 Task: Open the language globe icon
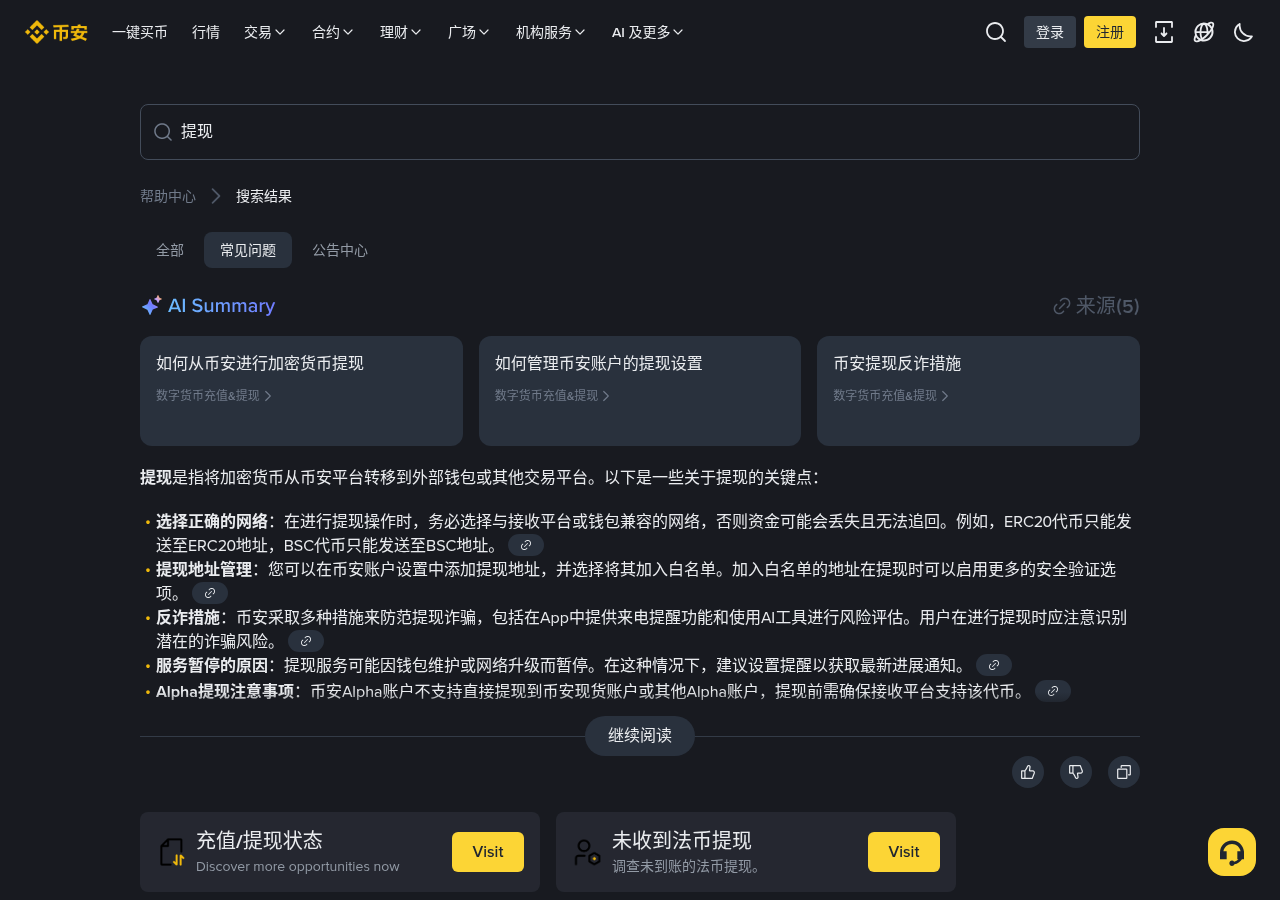(x=1204, y=32)
